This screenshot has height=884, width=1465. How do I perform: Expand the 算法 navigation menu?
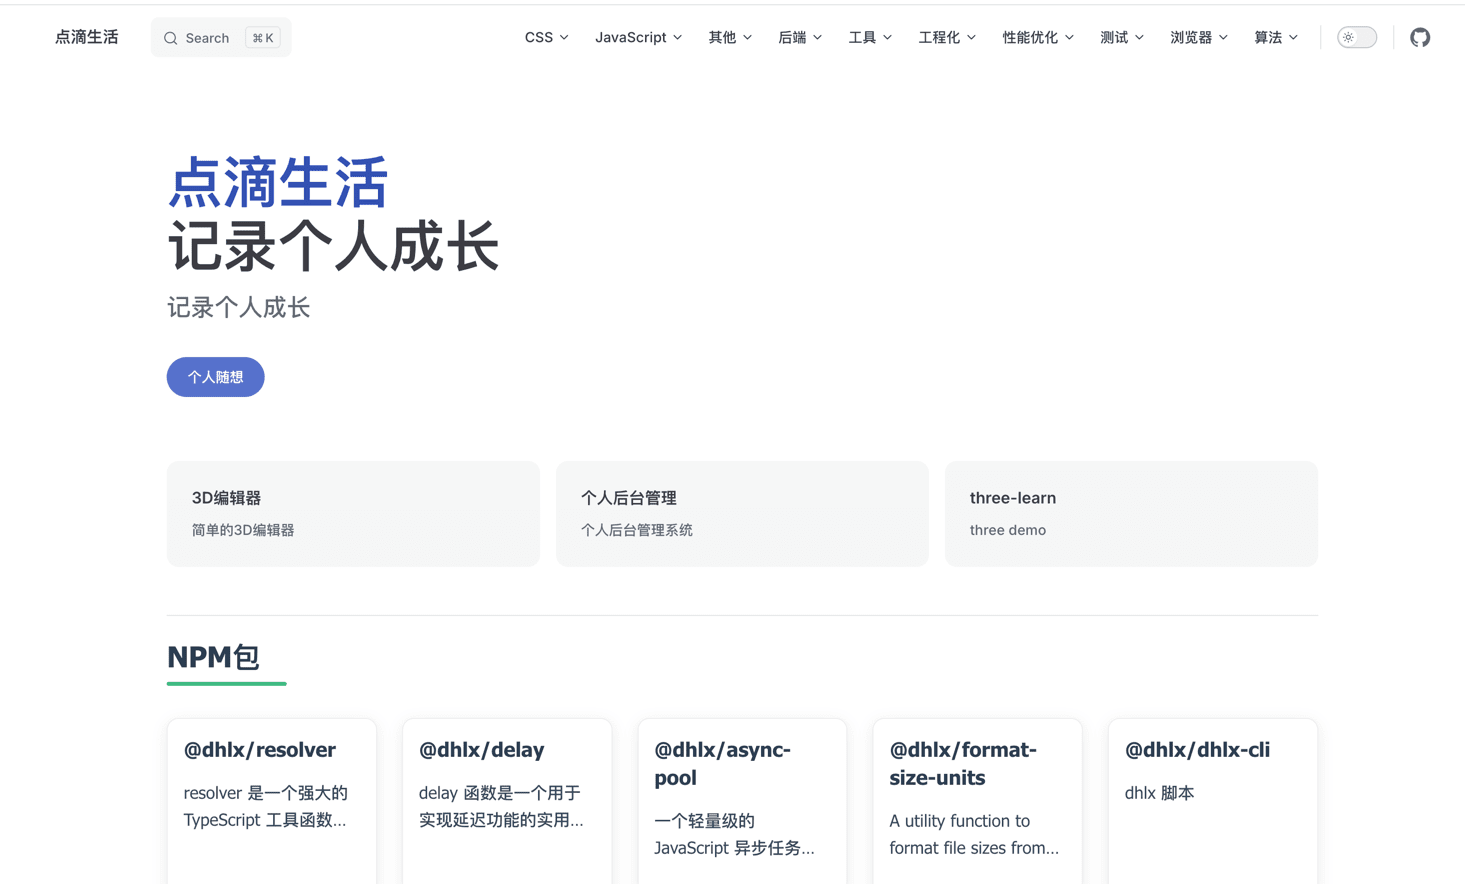pyautogui.click(x=1275, y=38)
